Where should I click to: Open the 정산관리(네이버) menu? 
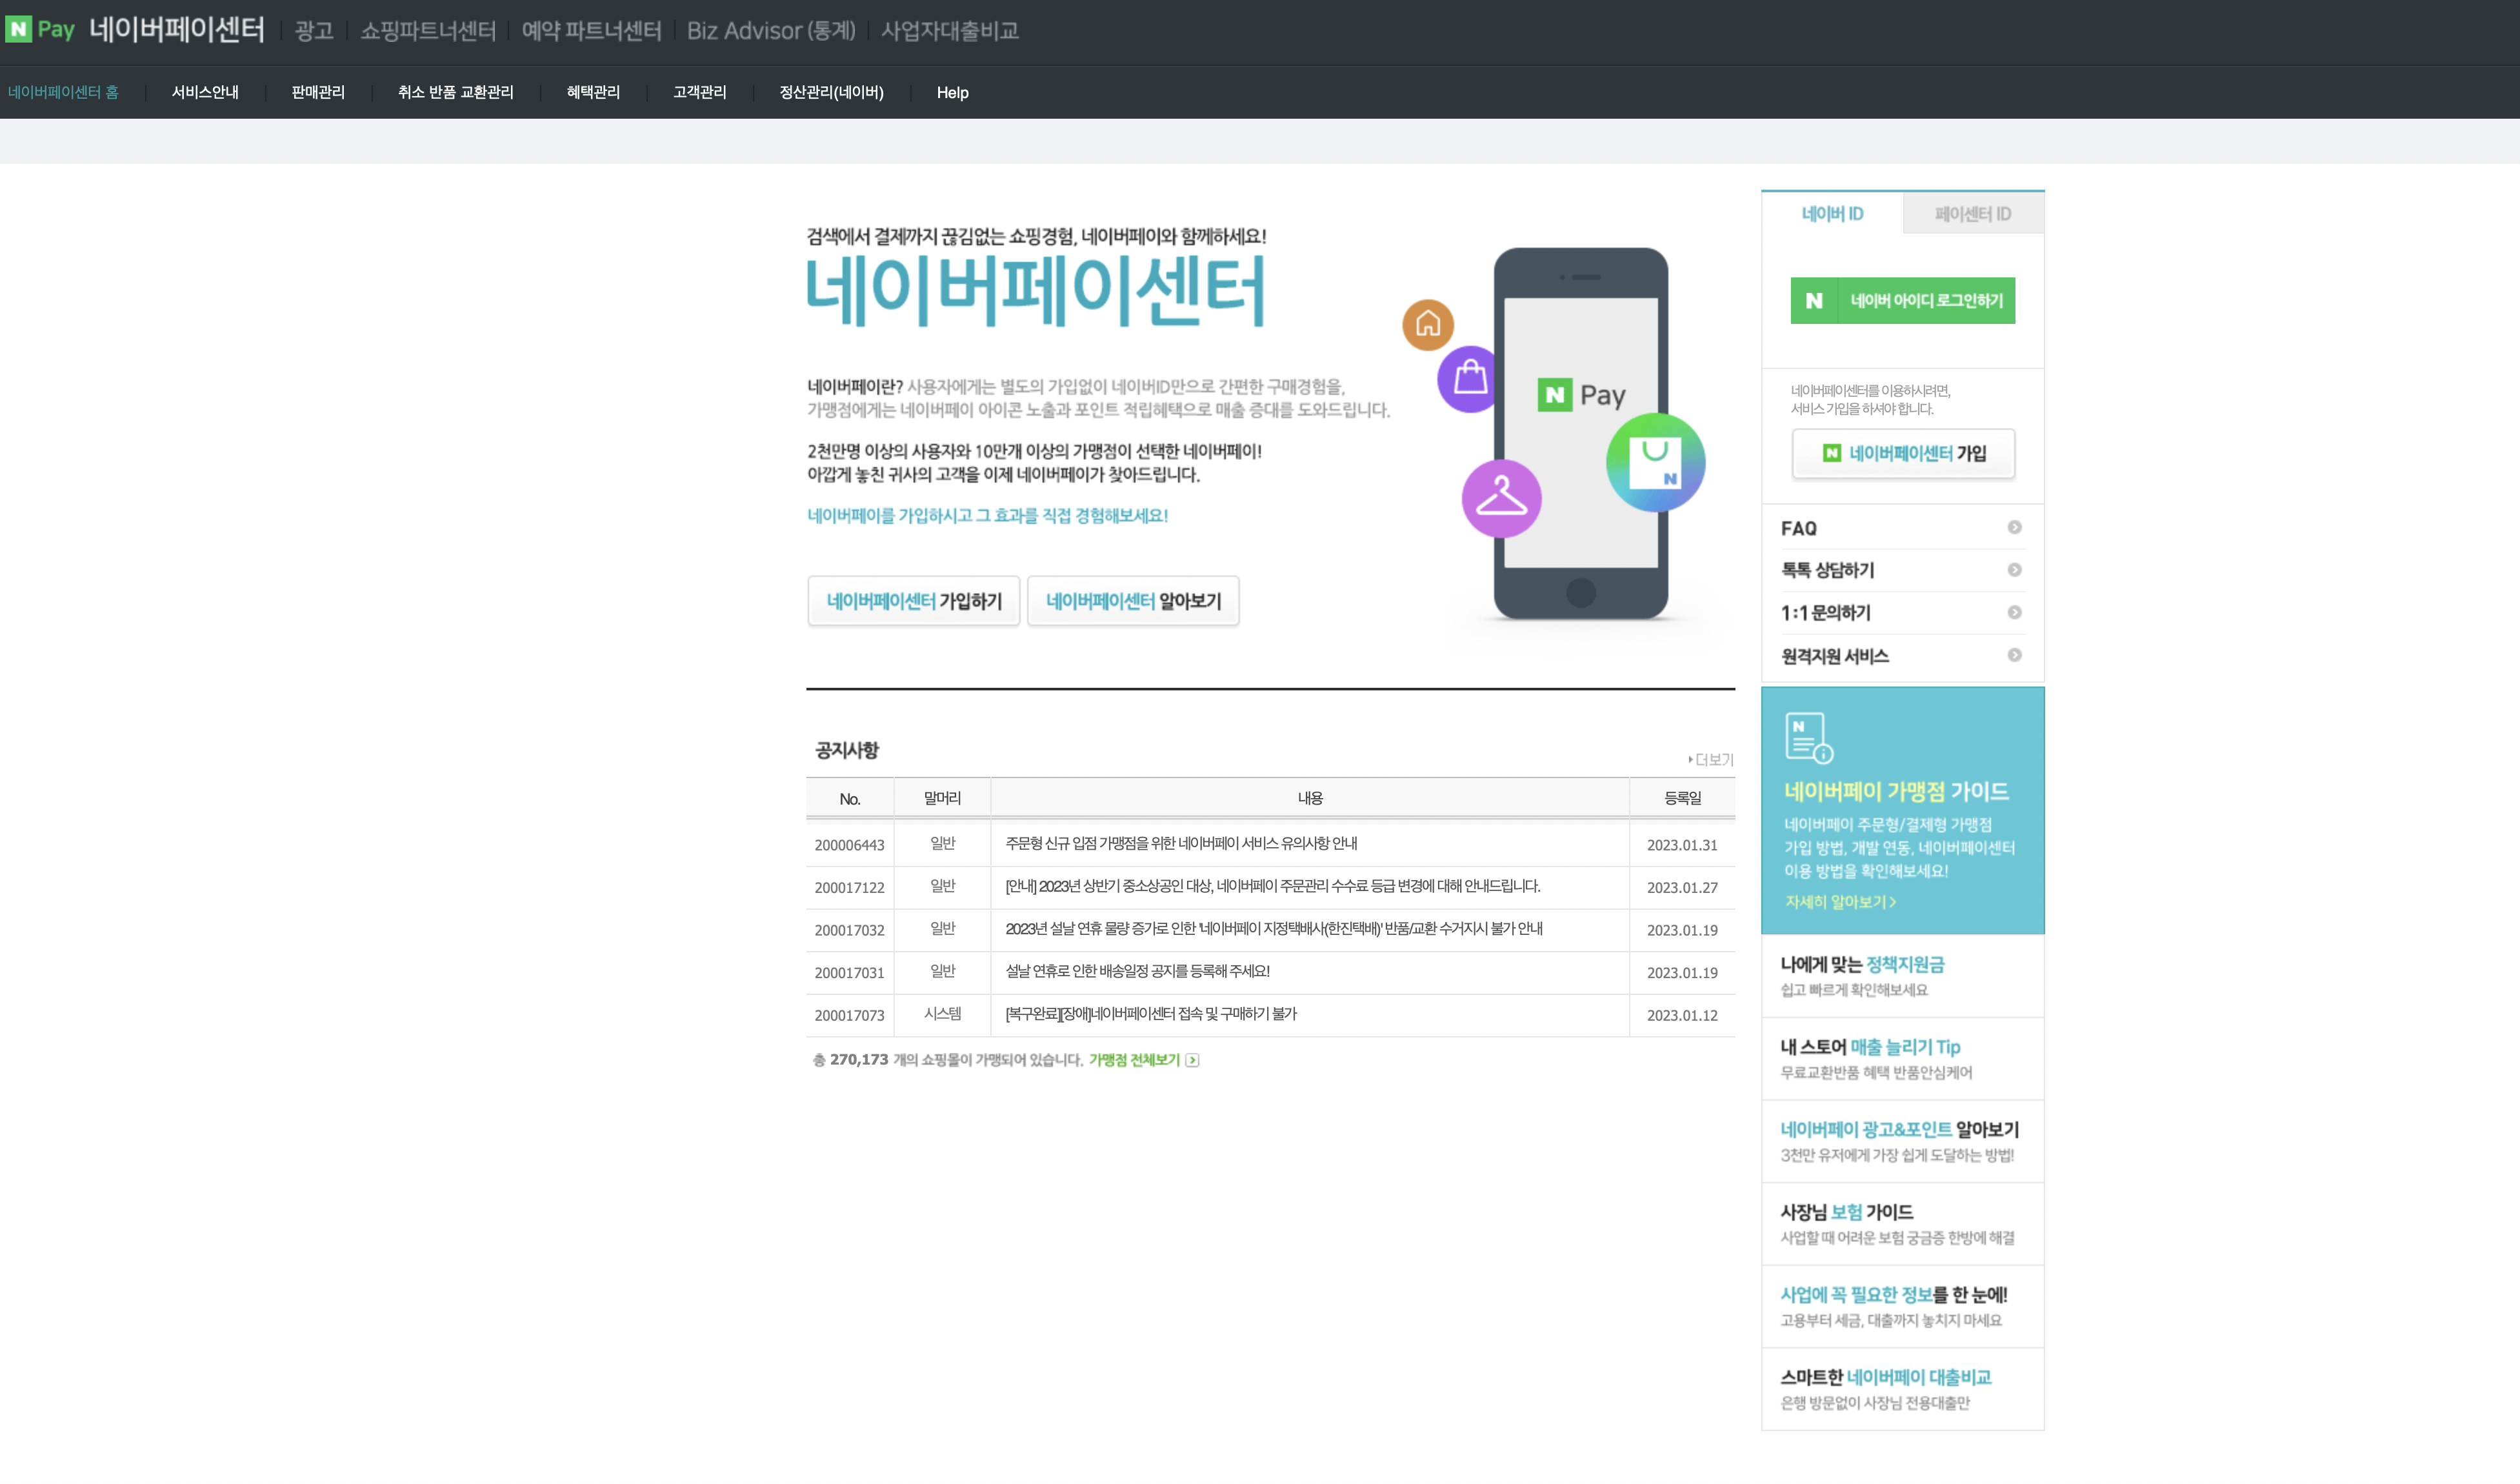pyautogui.click(x=832, y=92)
